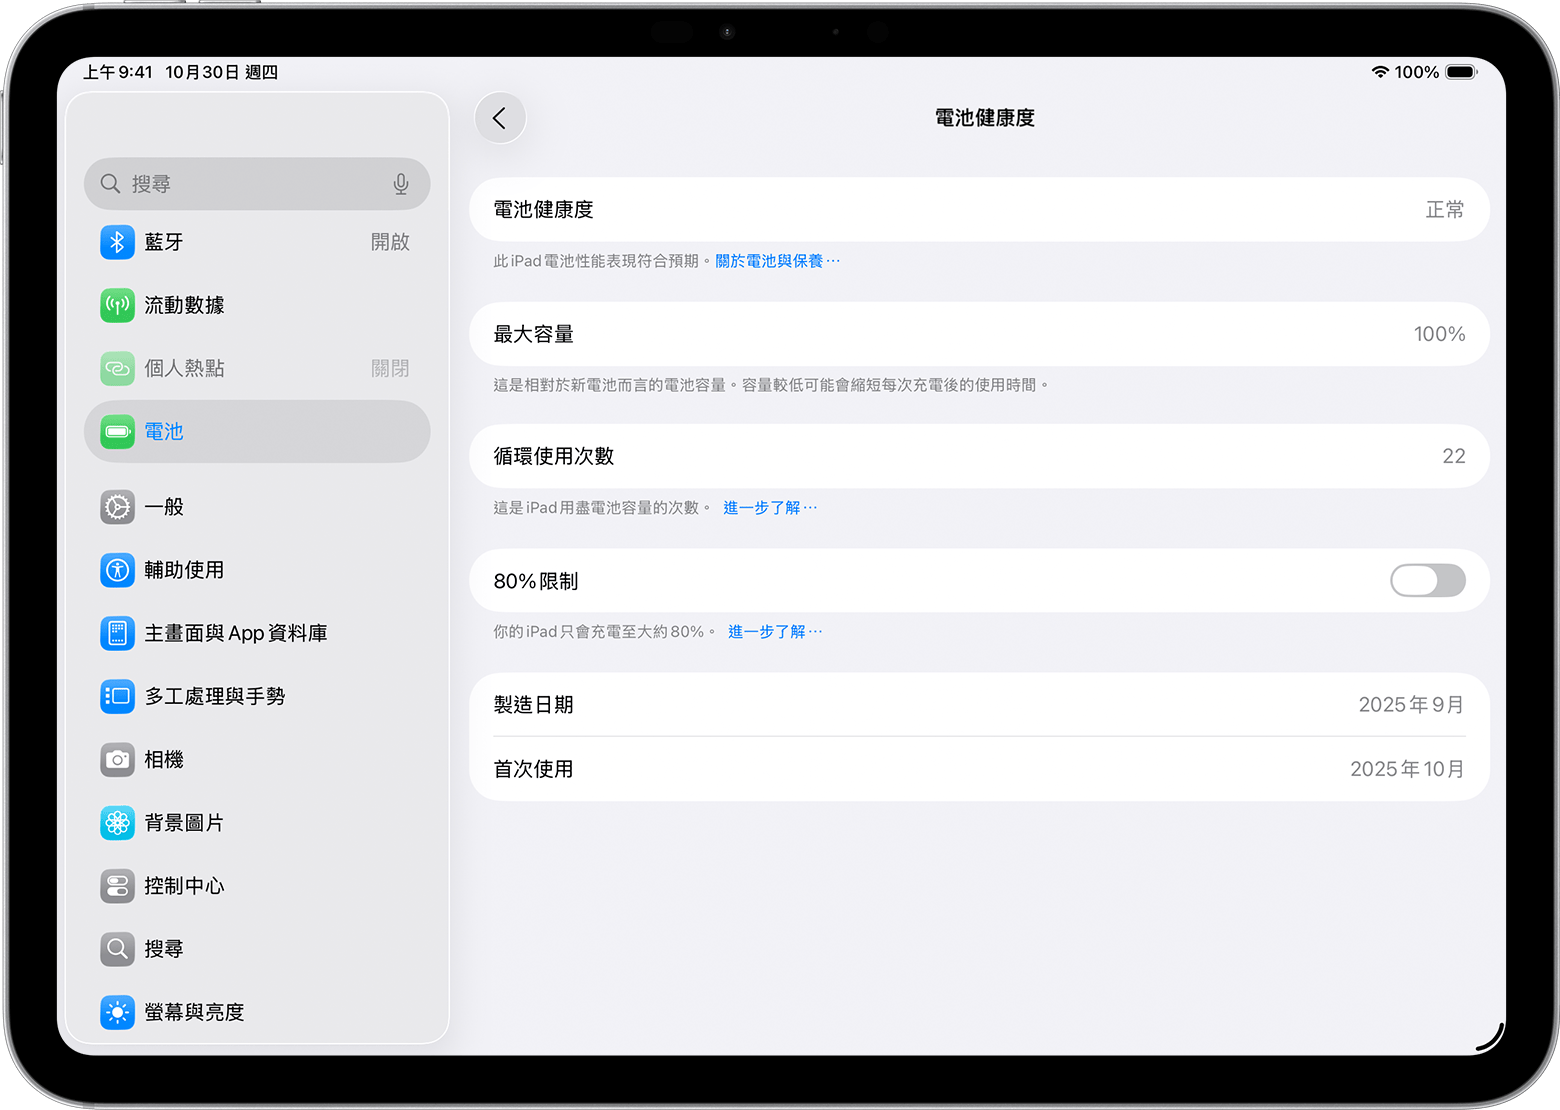The height and width of the screenshot is (1110, 1560).
Task: Tap the 首次使用 value 2025年10月
Action: pos(1407,769)
